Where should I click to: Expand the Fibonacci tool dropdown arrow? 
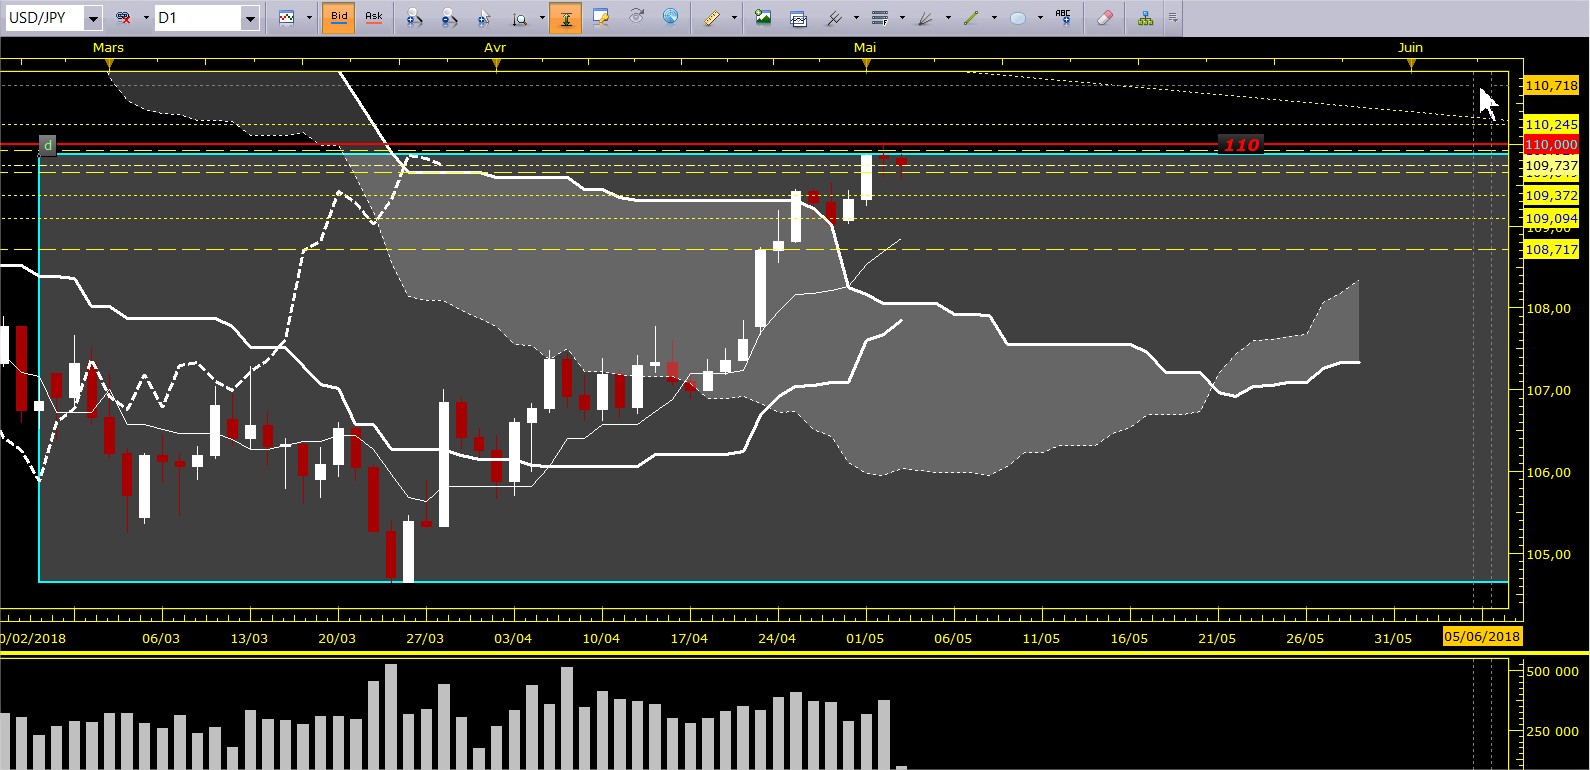(x=902, y=18)
